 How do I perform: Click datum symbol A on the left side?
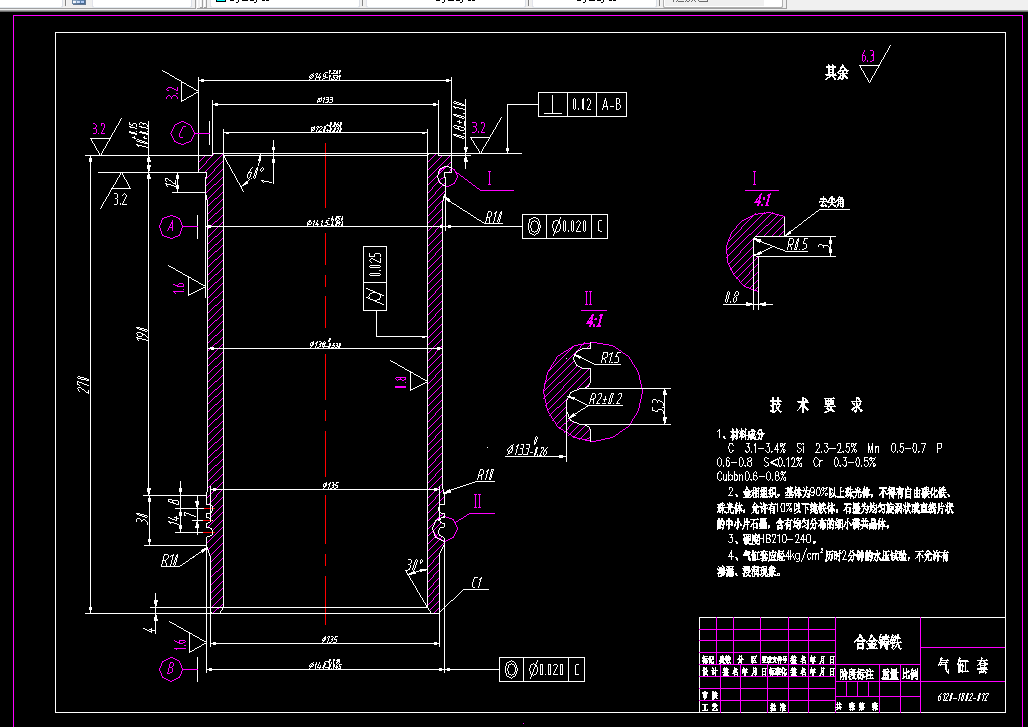click(x=171, y=227)
